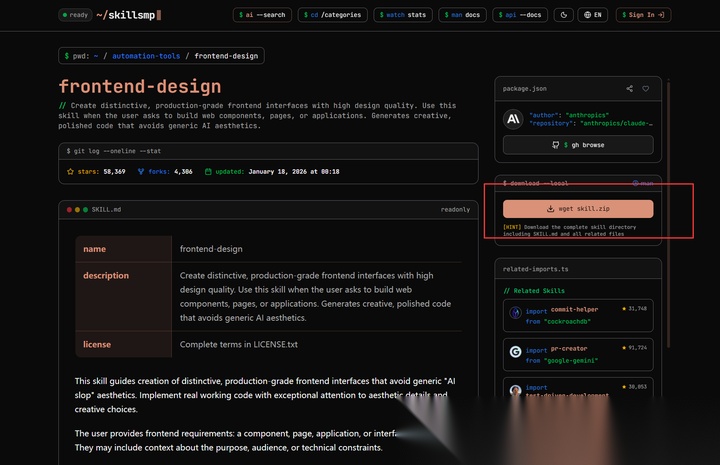The height and width of the screenshot is (465, 720).
Task: Click the green dot on SKILL.md window
Action: tap(85, 210)
